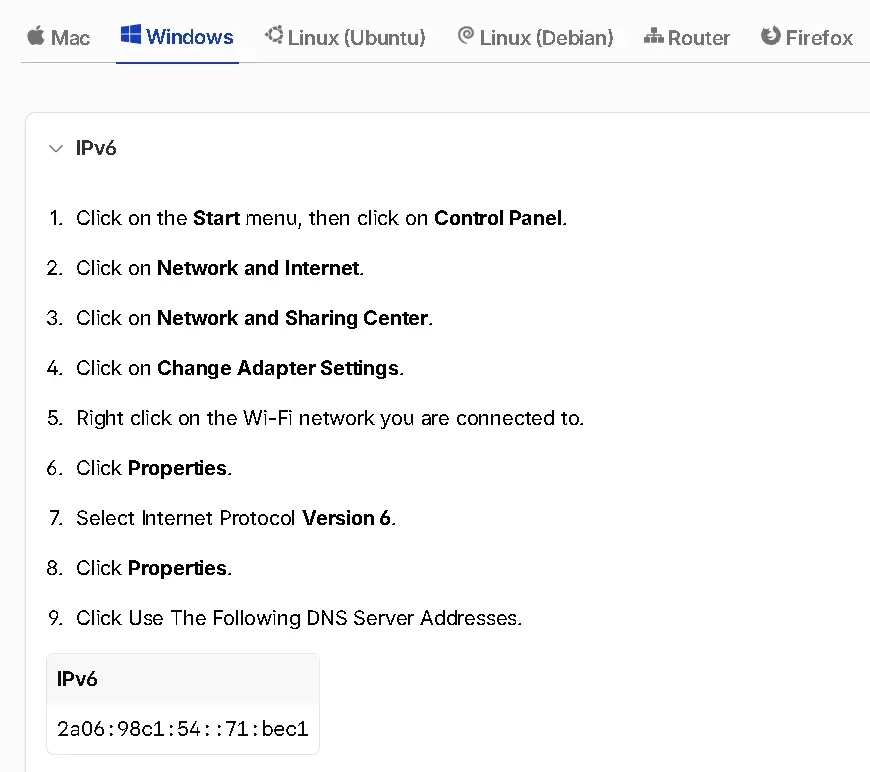
Task: Click the IPv6 address 2a06:98c1:54::71:bec1
Action: click(x=183, y=729)
